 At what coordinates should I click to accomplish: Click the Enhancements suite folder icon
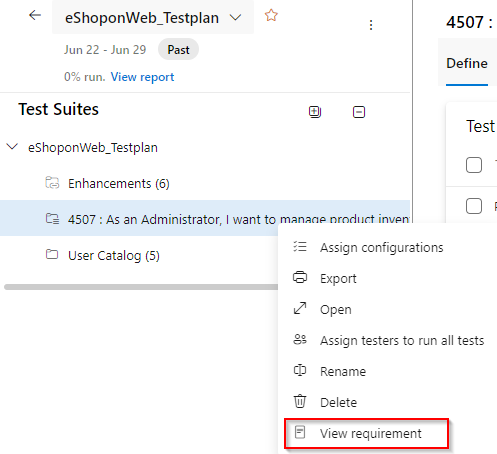pyautogui.click(x=52, y=183)
